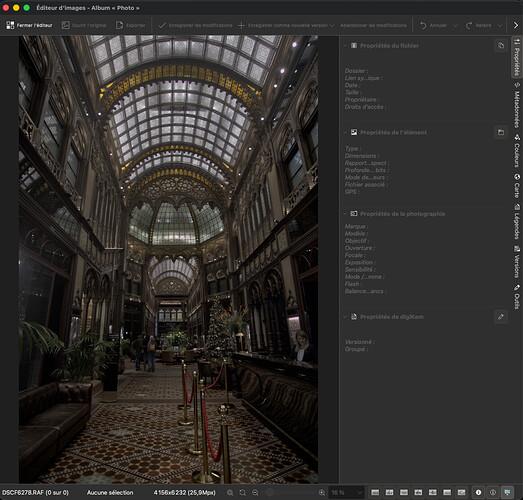Click the Refaire redo button

[x=479, y=25]
